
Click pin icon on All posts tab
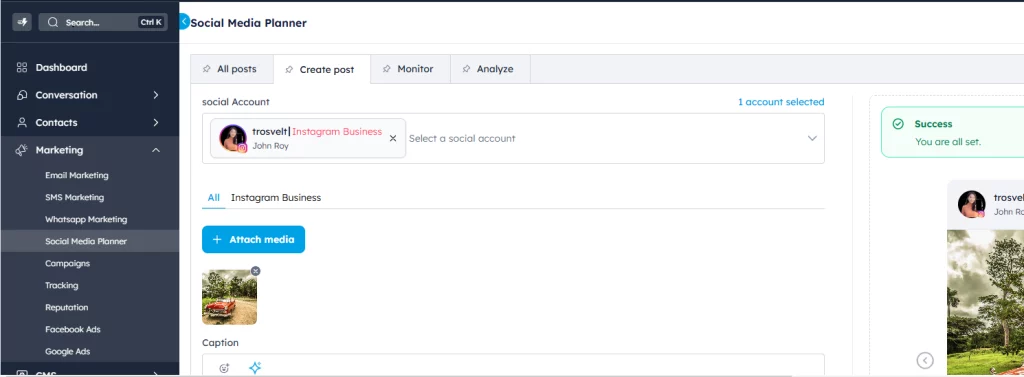206,69
